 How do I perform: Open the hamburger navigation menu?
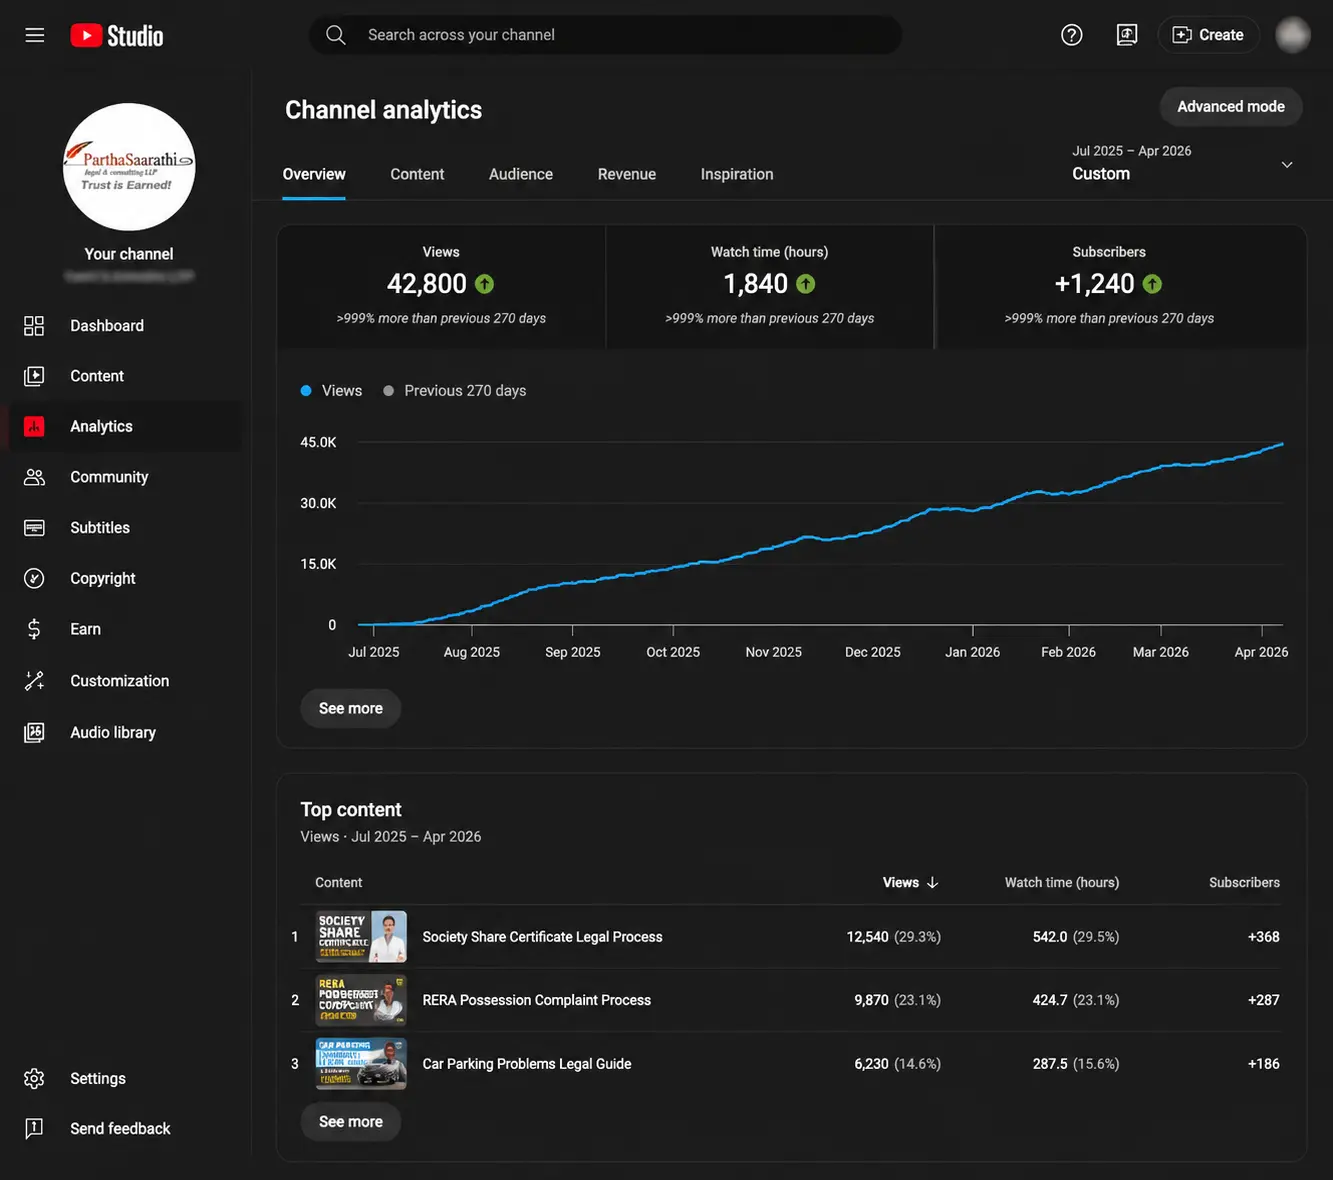coord(35,35)
